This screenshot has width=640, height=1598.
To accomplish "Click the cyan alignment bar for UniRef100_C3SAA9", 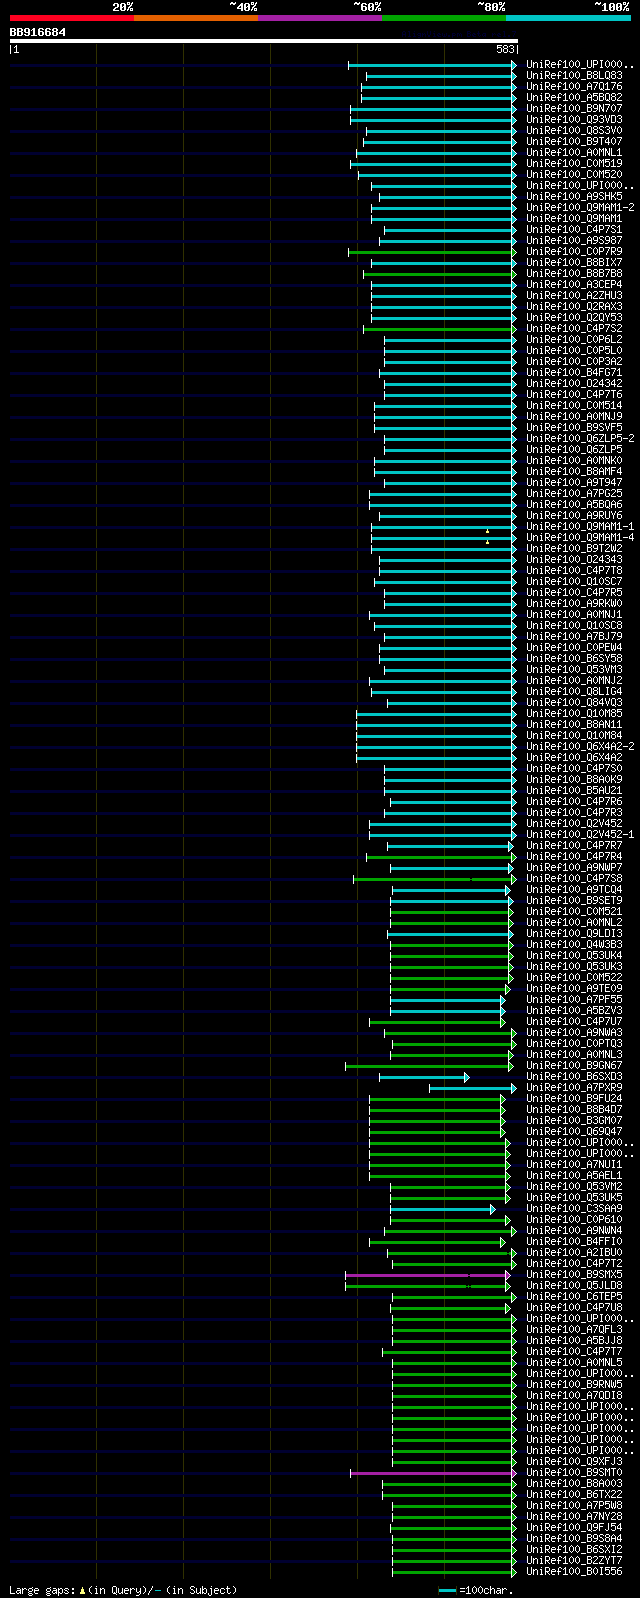I will pyautogui.click(x=442, y=1209).
